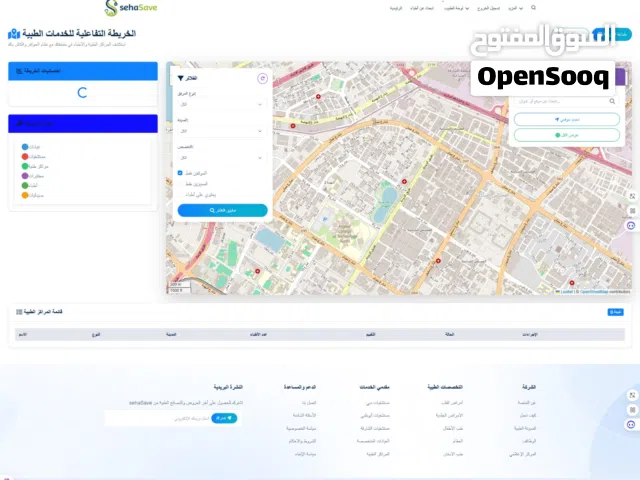This screenshot has height=480, width=640.
Task: Click the blue subscribe button in newsletter section
Action: coord(224,418)
